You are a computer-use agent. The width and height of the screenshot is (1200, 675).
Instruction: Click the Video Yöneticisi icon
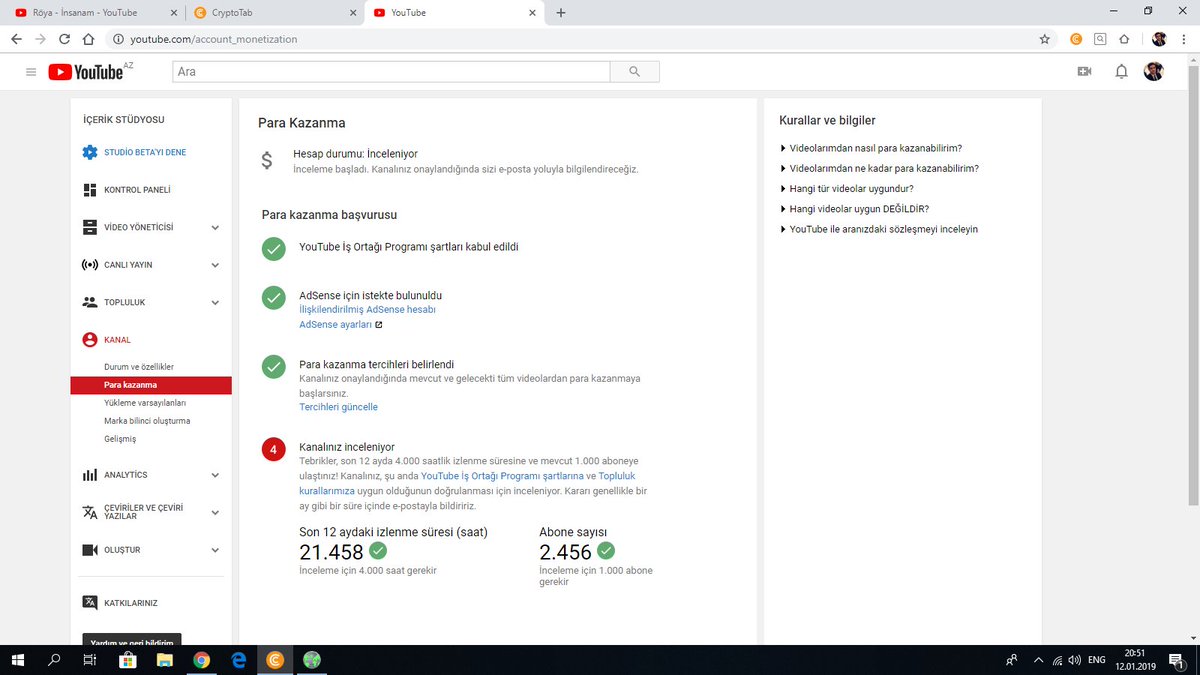[90, 227]
